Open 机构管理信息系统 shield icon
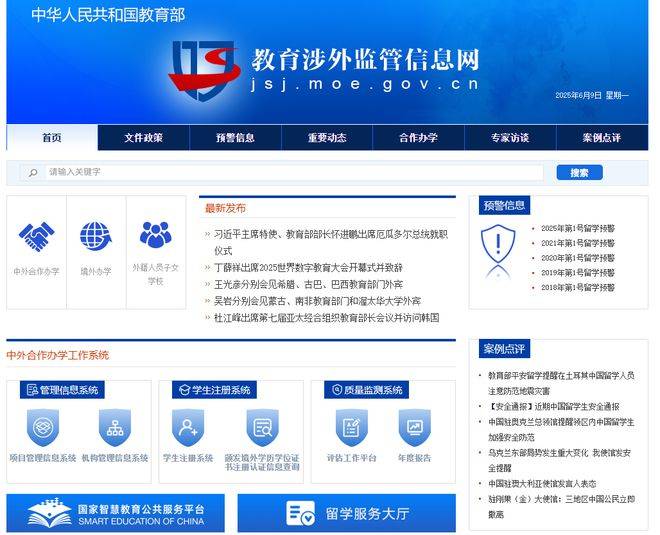 pos(115,428)
